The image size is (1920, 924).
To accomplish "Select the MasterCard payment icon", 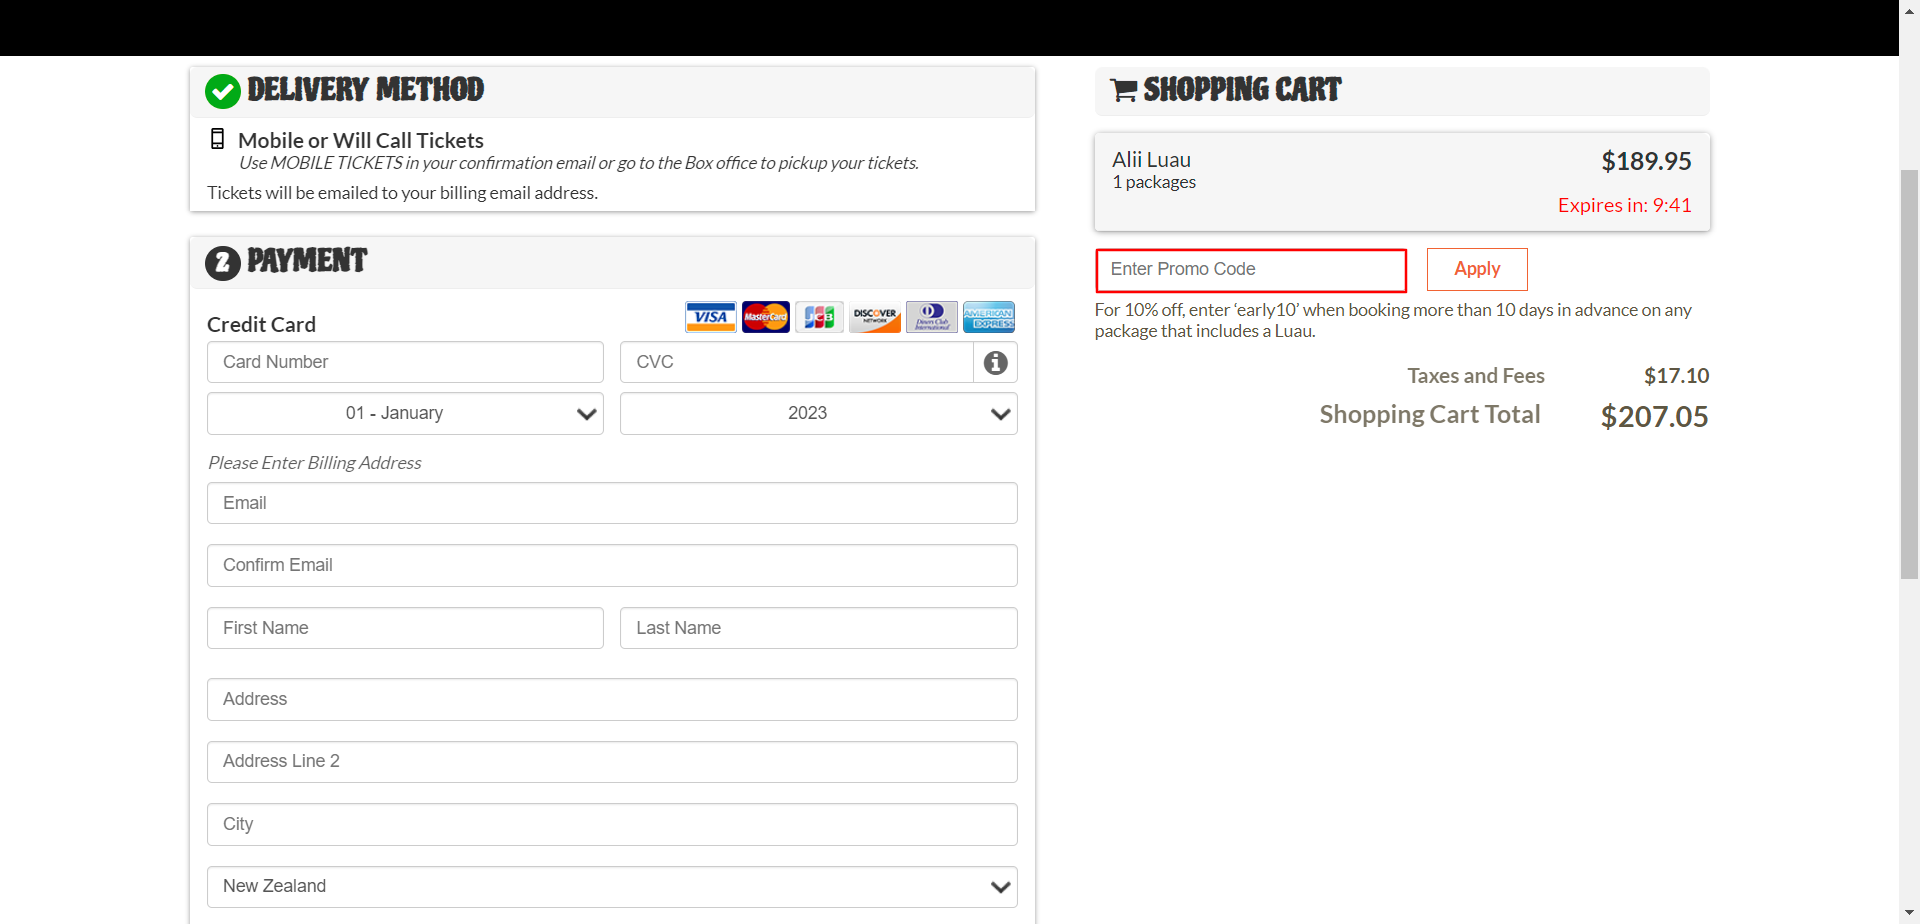I will coord(765,317).
